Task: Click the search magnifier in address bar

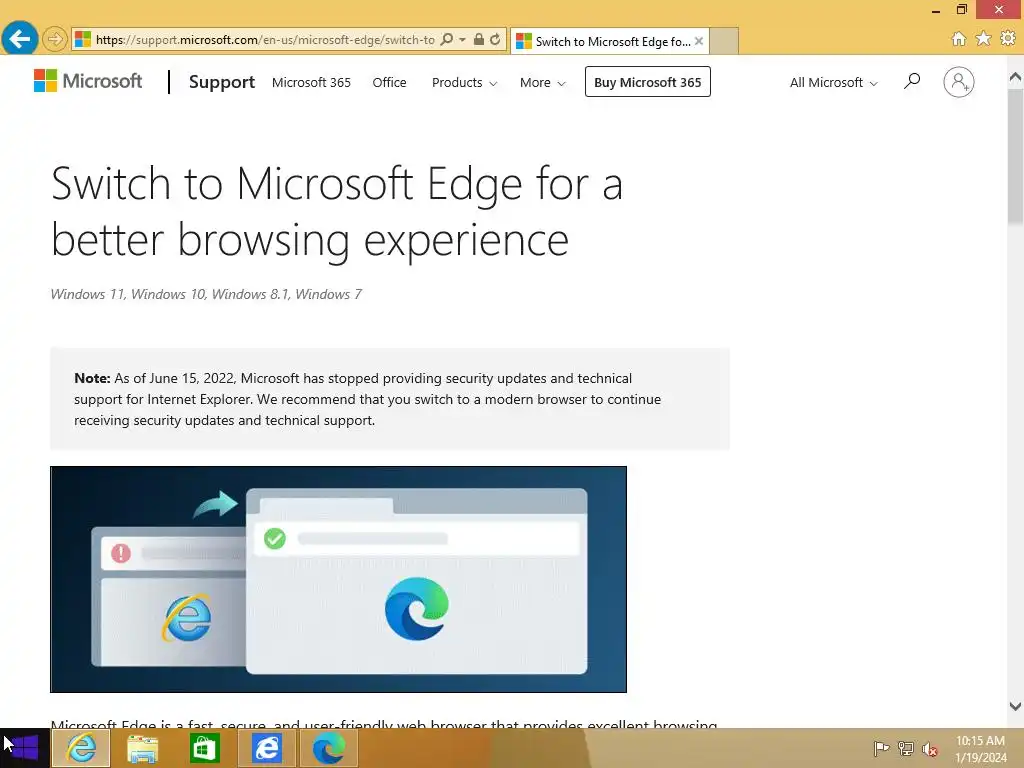Action: tap(446, 39)
